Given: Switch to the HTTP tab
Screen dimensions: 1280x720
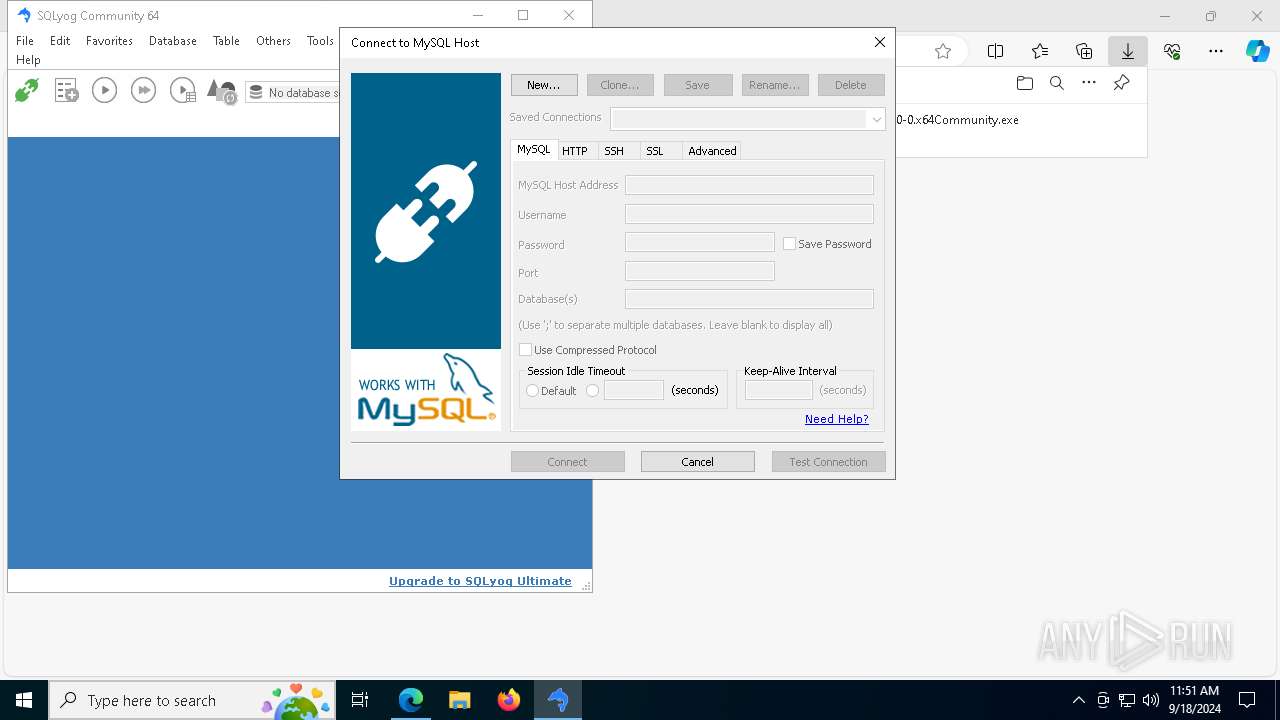Looking at the screenshot, I should [x=575, y=151].
